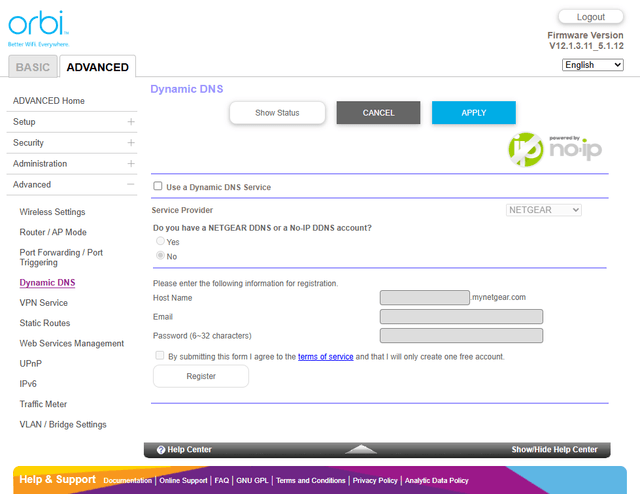The height and width of the screenshot is (494, 640).
Task: Open the Privacy Policy link
Action: (x=375, y=481)
